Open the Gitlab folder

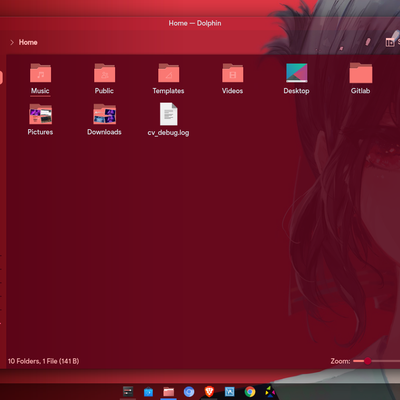(361, 79)
